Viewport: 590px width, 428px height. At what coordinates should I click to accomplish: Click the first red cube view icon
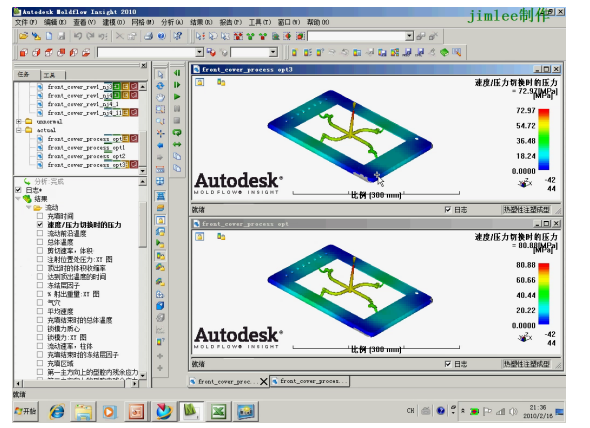(x=24, y=53)
